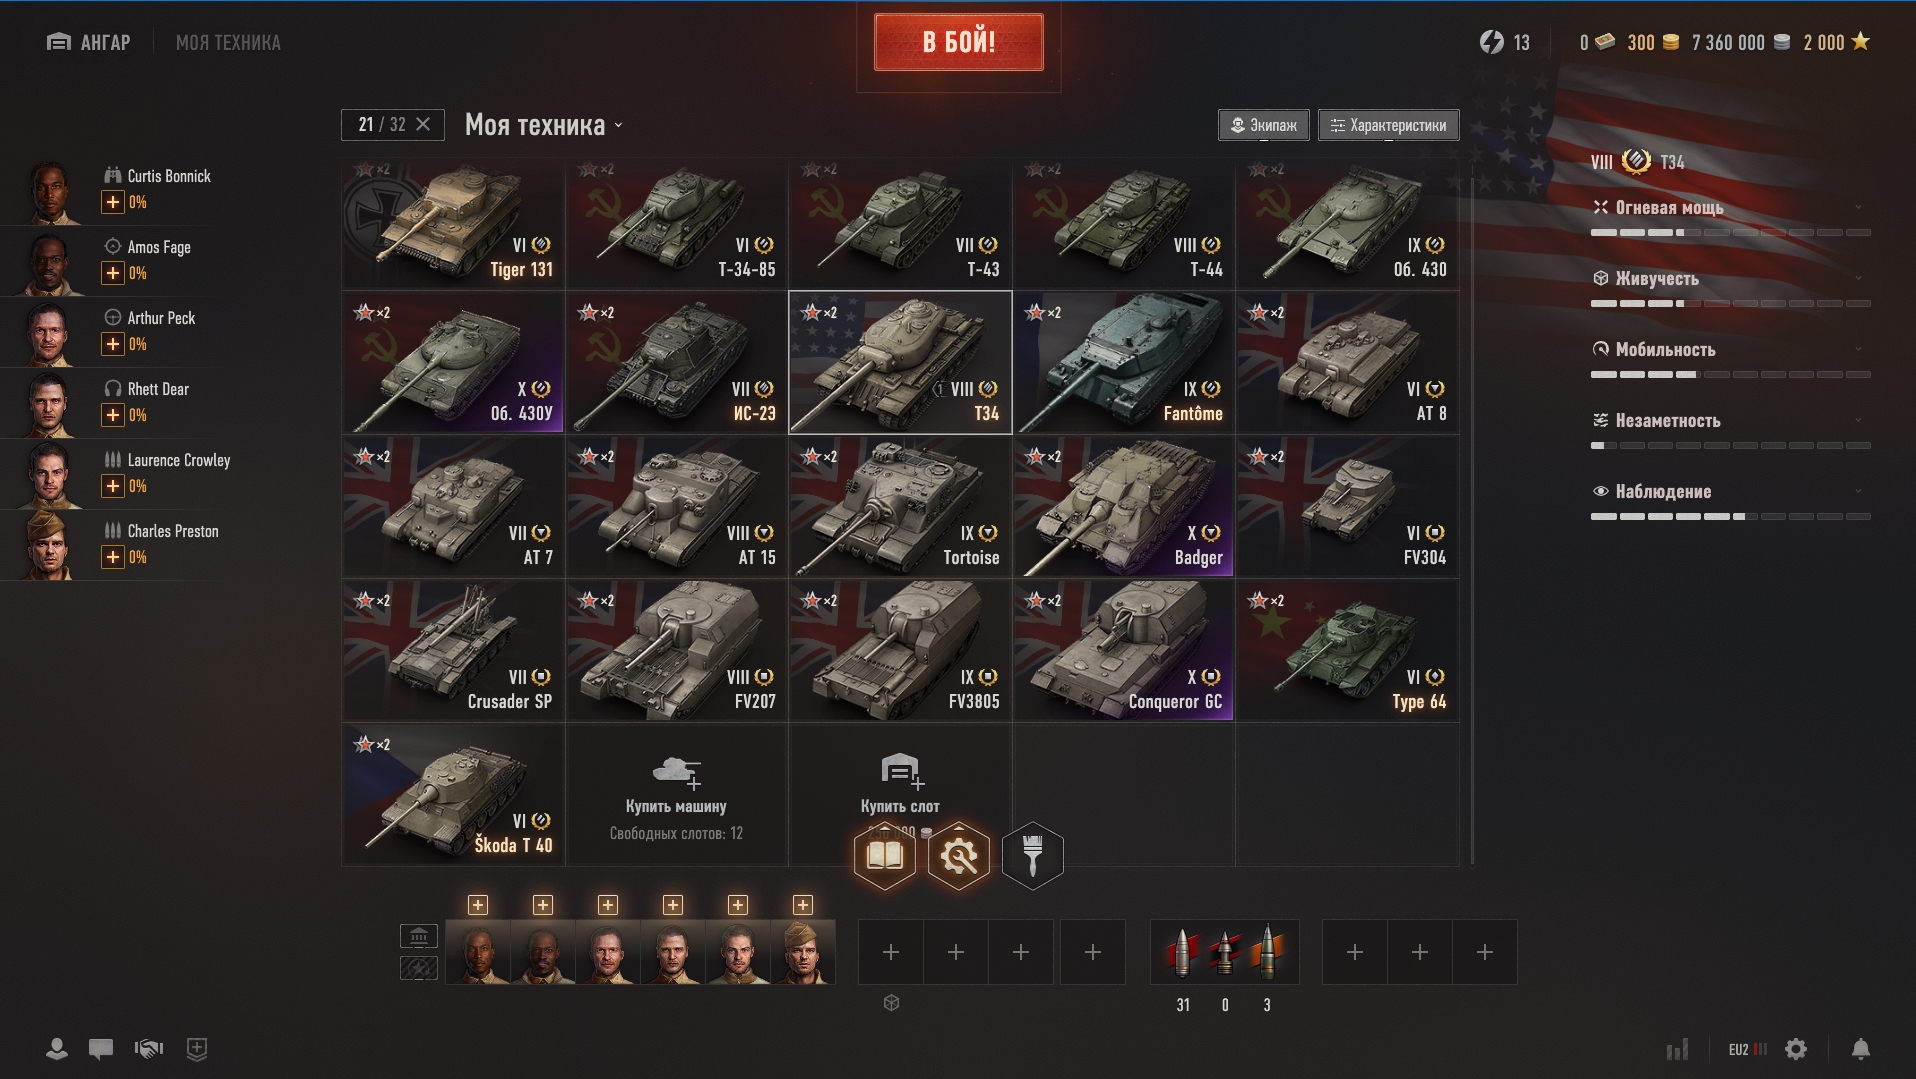This screenshot has width=1916, height=1079.
Task: Clear the 21 / 32 filter
Action: (423, 124)
